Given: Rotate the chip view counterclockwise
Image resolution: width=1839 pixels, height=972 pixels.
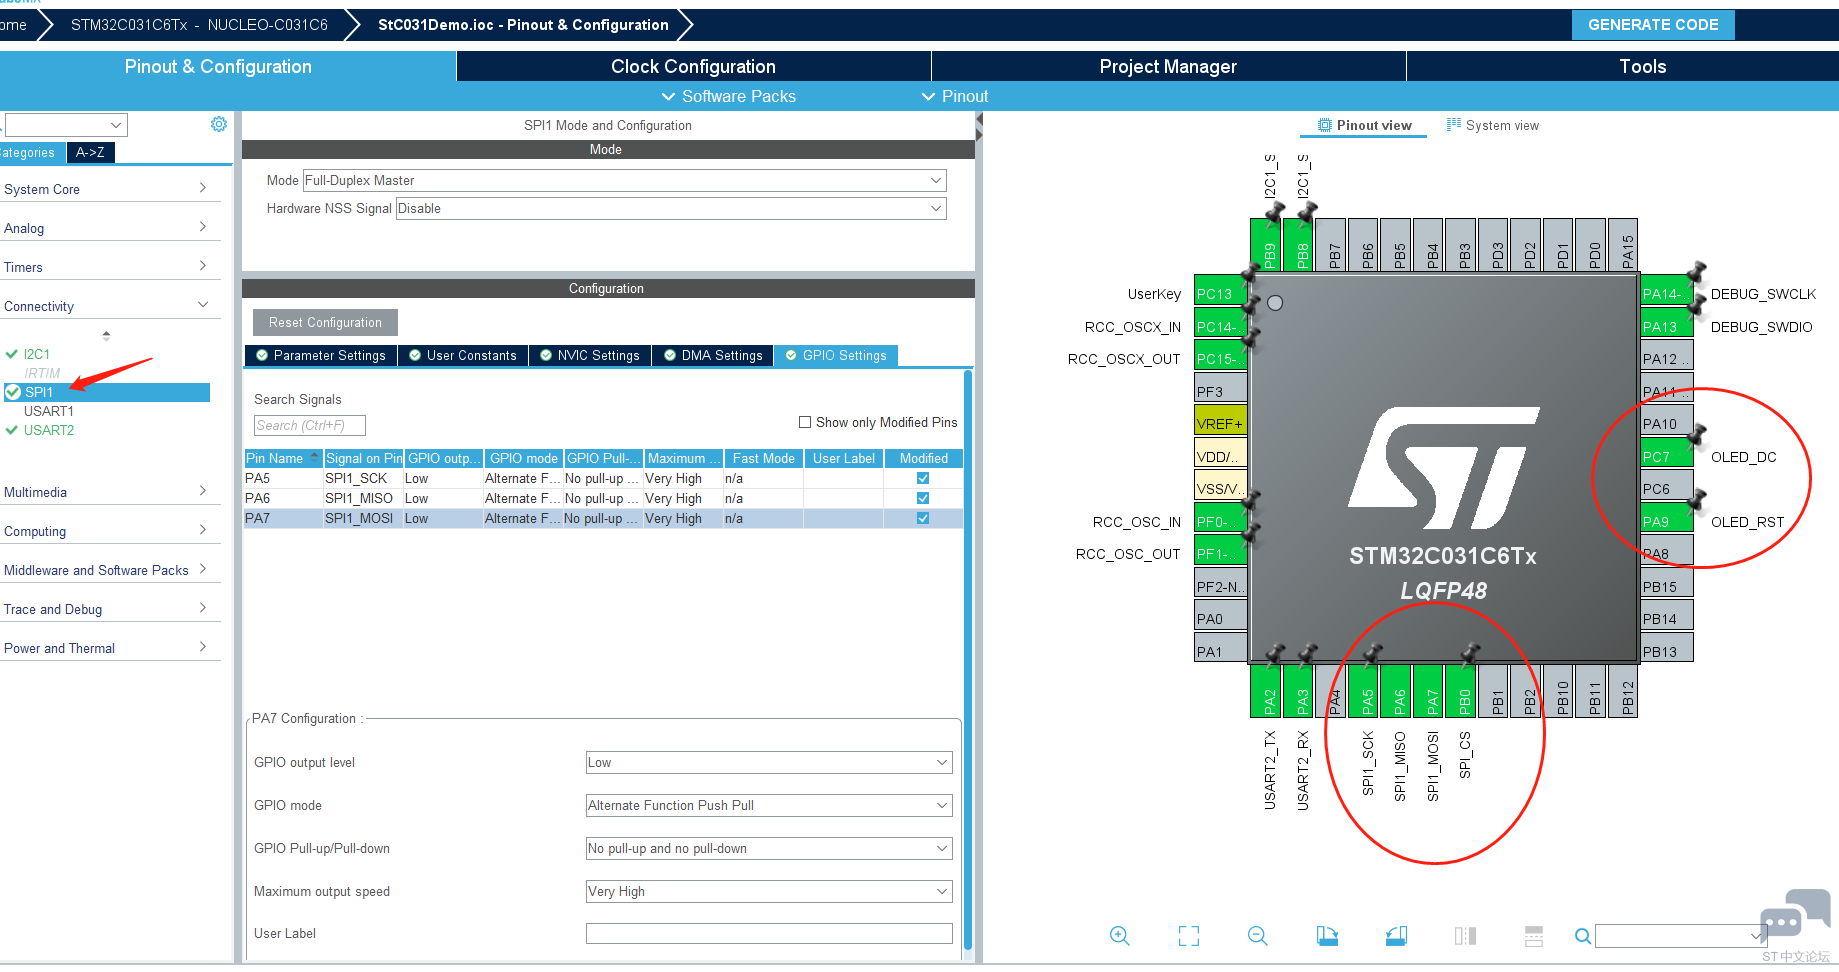Looking at the screenshot, I should (x=1396, y=936).
